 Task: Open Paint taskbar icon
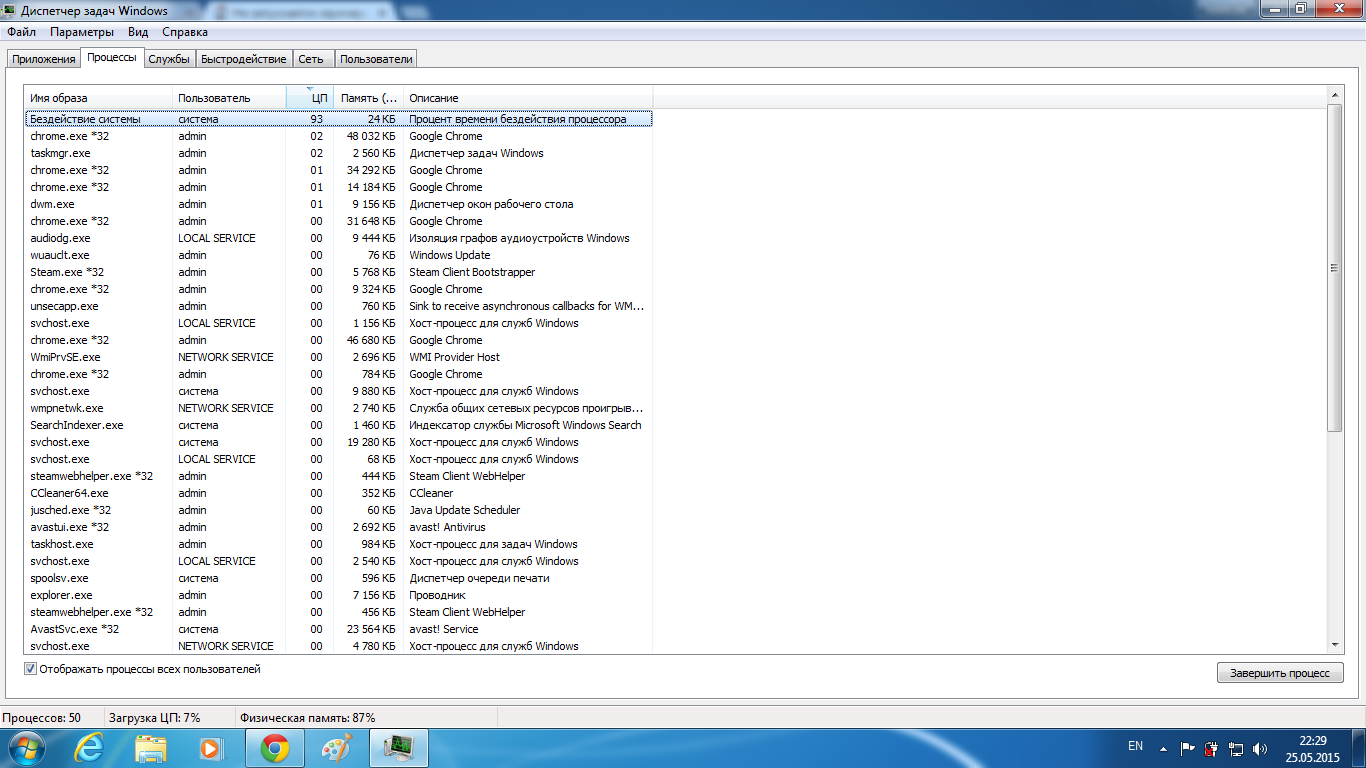337,748
